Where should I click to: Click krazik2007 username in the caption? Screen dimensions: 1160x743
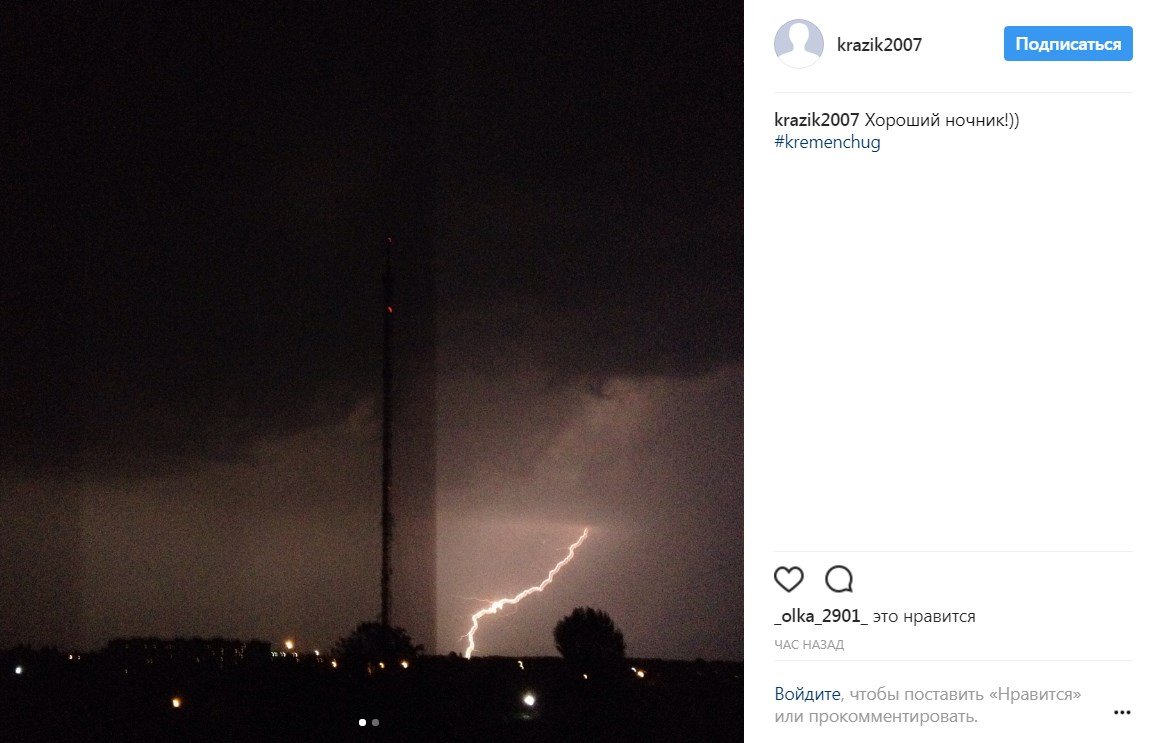click(x=816, y=120)
